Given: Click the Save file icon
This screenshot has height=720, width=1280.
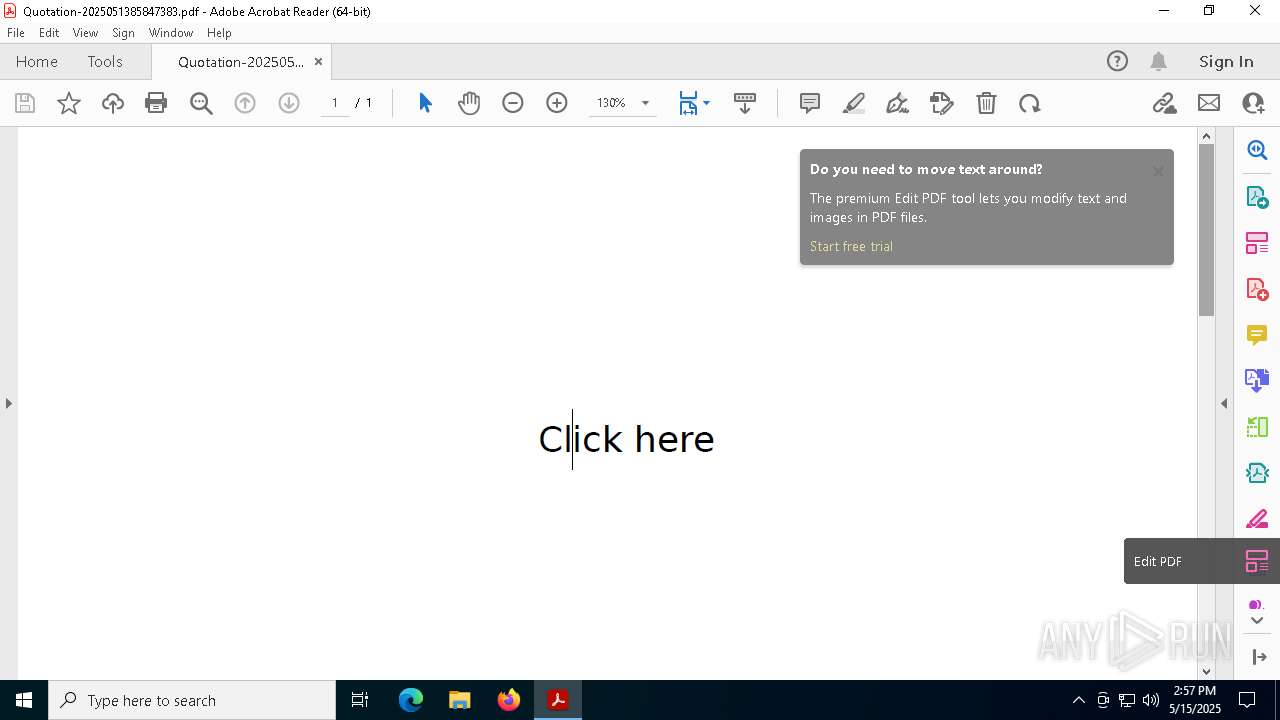Looking at the screenshot, I should [25, 103].
